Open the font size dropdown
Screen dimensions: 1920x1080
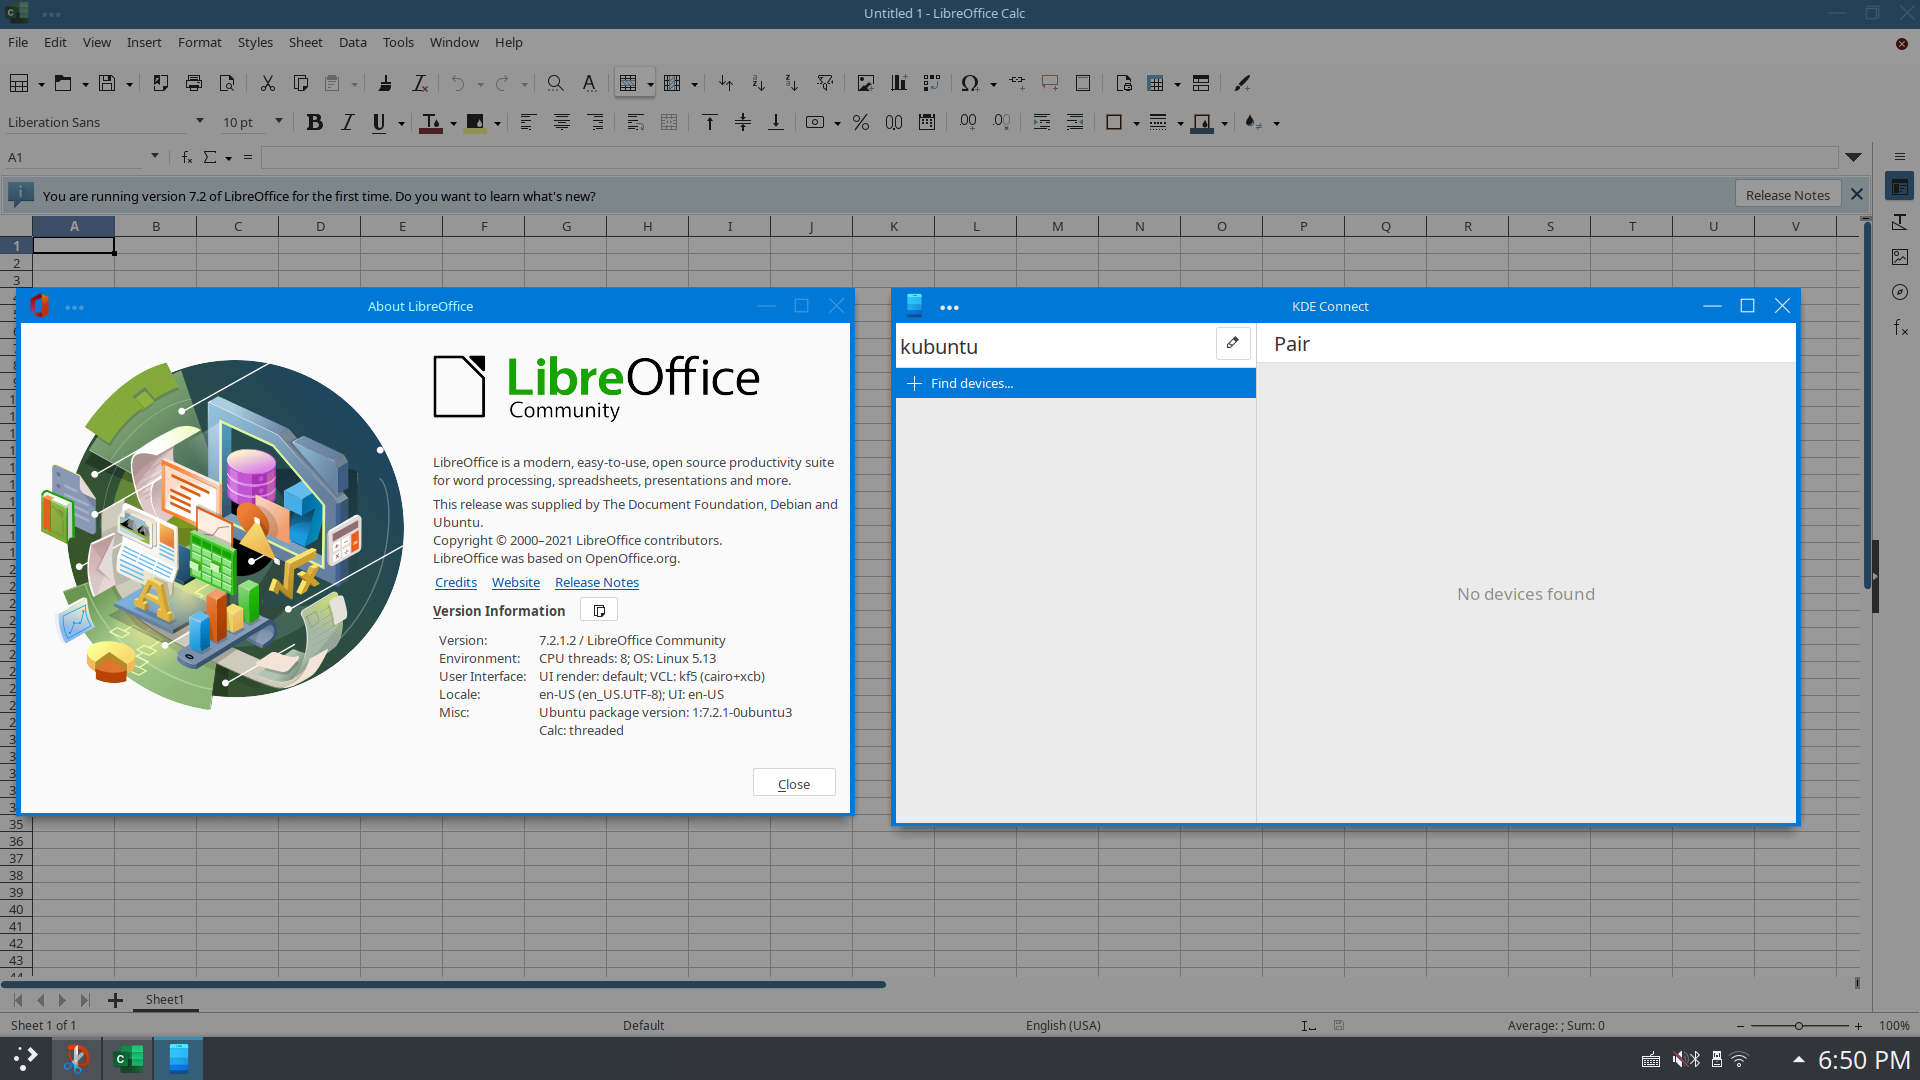[279, 122]
